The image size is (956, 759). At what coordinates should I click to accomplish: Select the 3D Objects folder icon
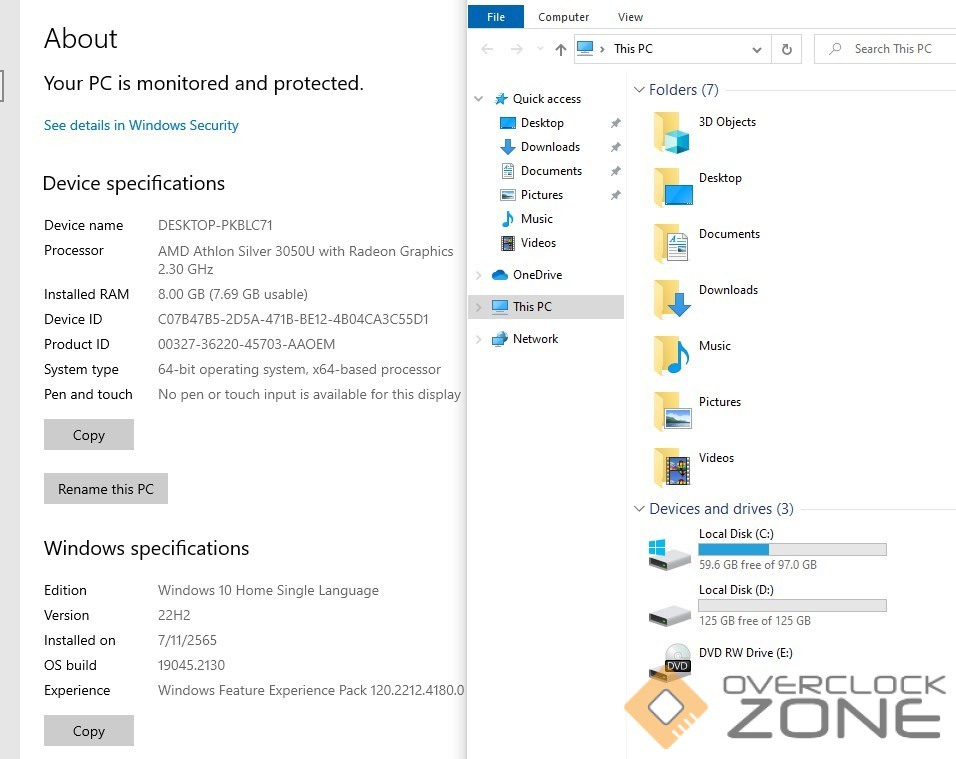click(671, 132)
